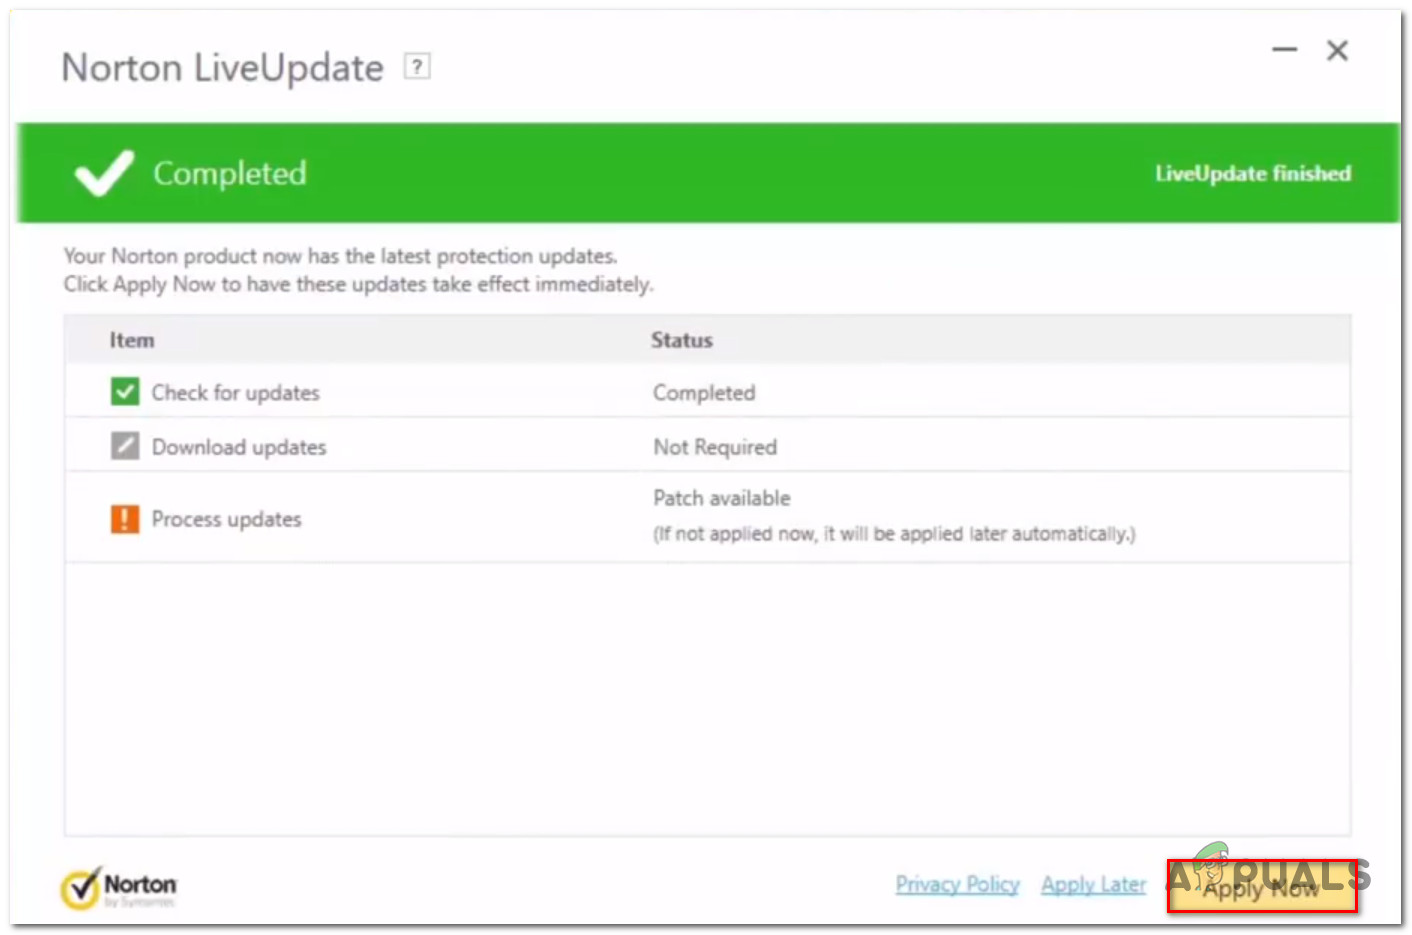Choose Apply Later
The height and width of the screenshot is (935, 1412).
(x=1093, y=885)
